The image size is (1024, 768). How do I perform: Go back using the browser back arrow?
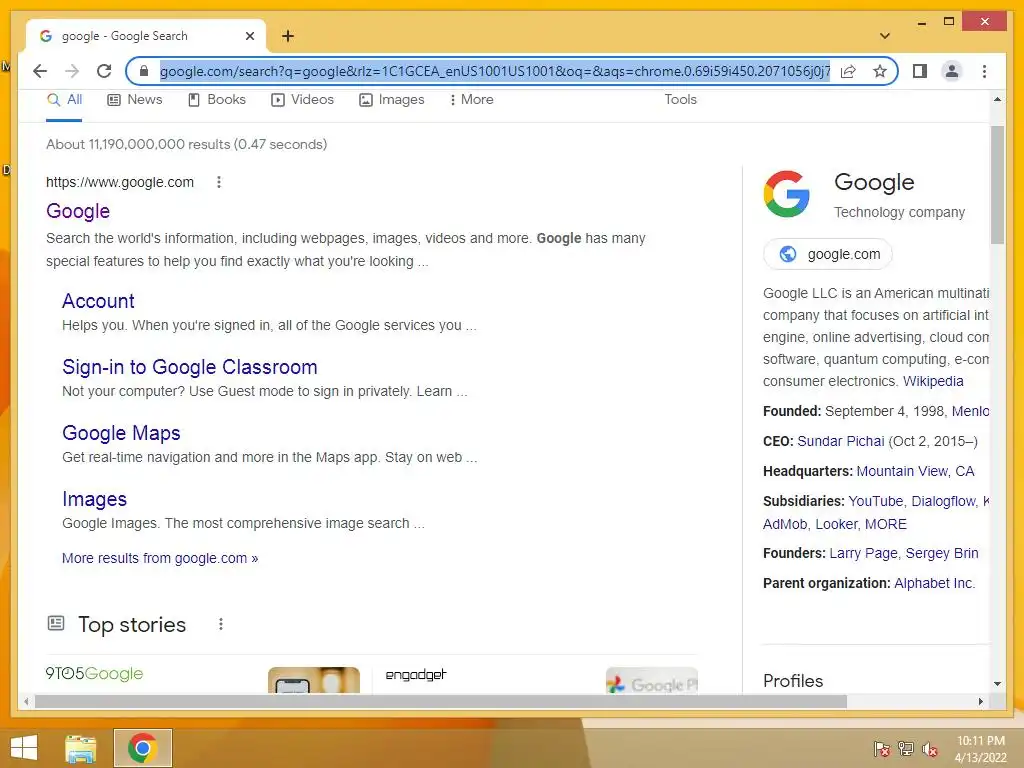click(40, 71)
